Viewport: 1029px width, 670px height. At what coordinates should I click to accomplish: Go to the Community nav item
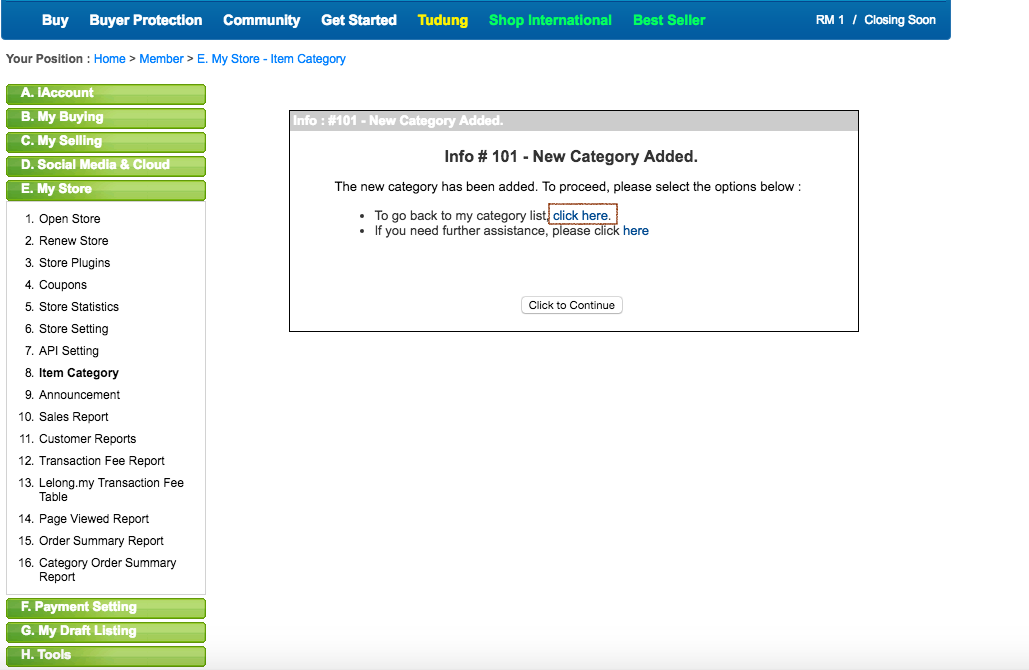(261, 20)
